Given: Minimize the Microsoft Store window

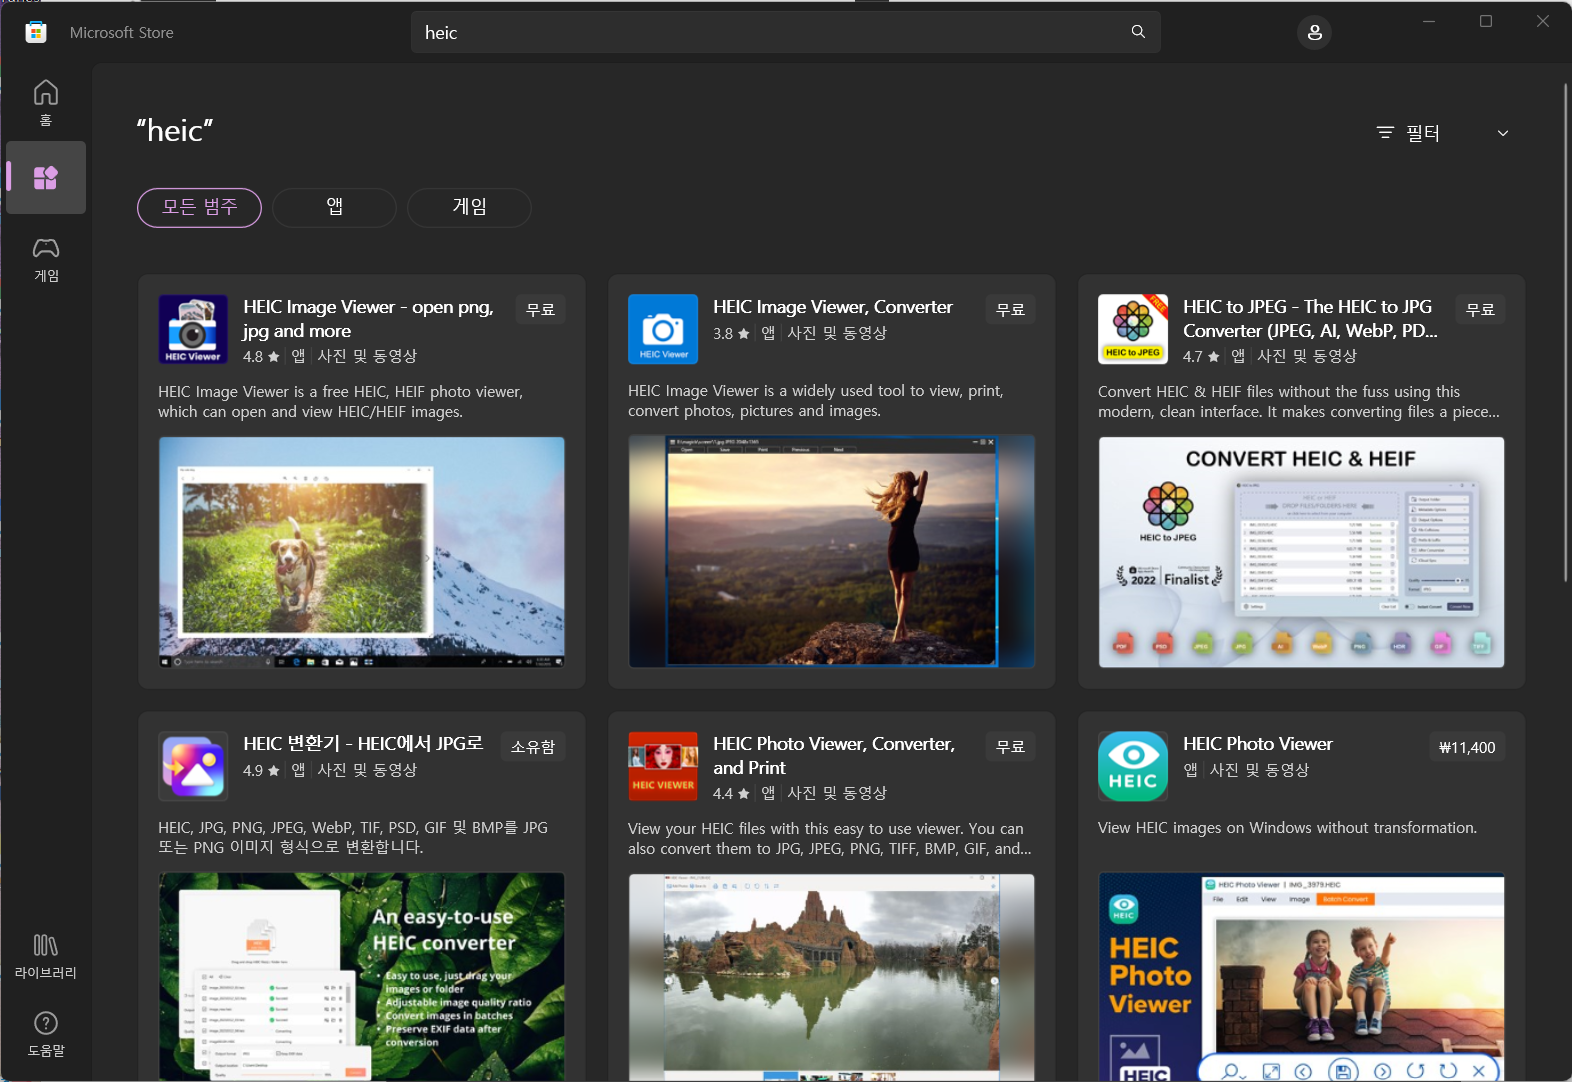Looking at the screenshot, I should coord(1429,21).
